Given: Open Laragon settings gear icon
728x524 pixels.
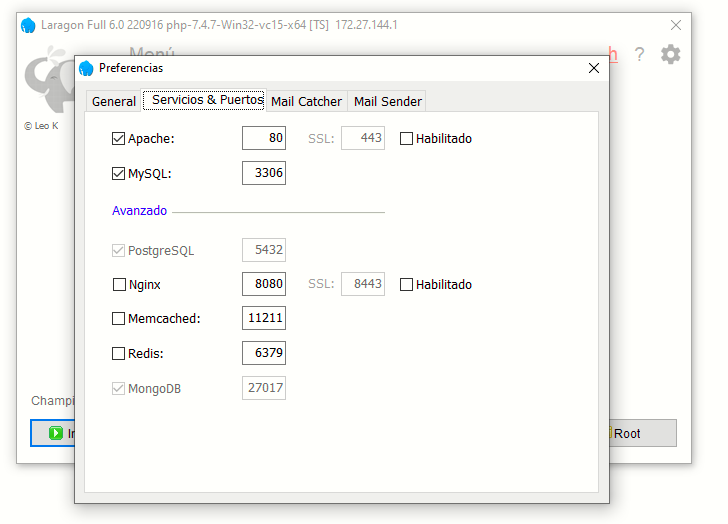Looking at the screenshot, I should coord(670,55).
